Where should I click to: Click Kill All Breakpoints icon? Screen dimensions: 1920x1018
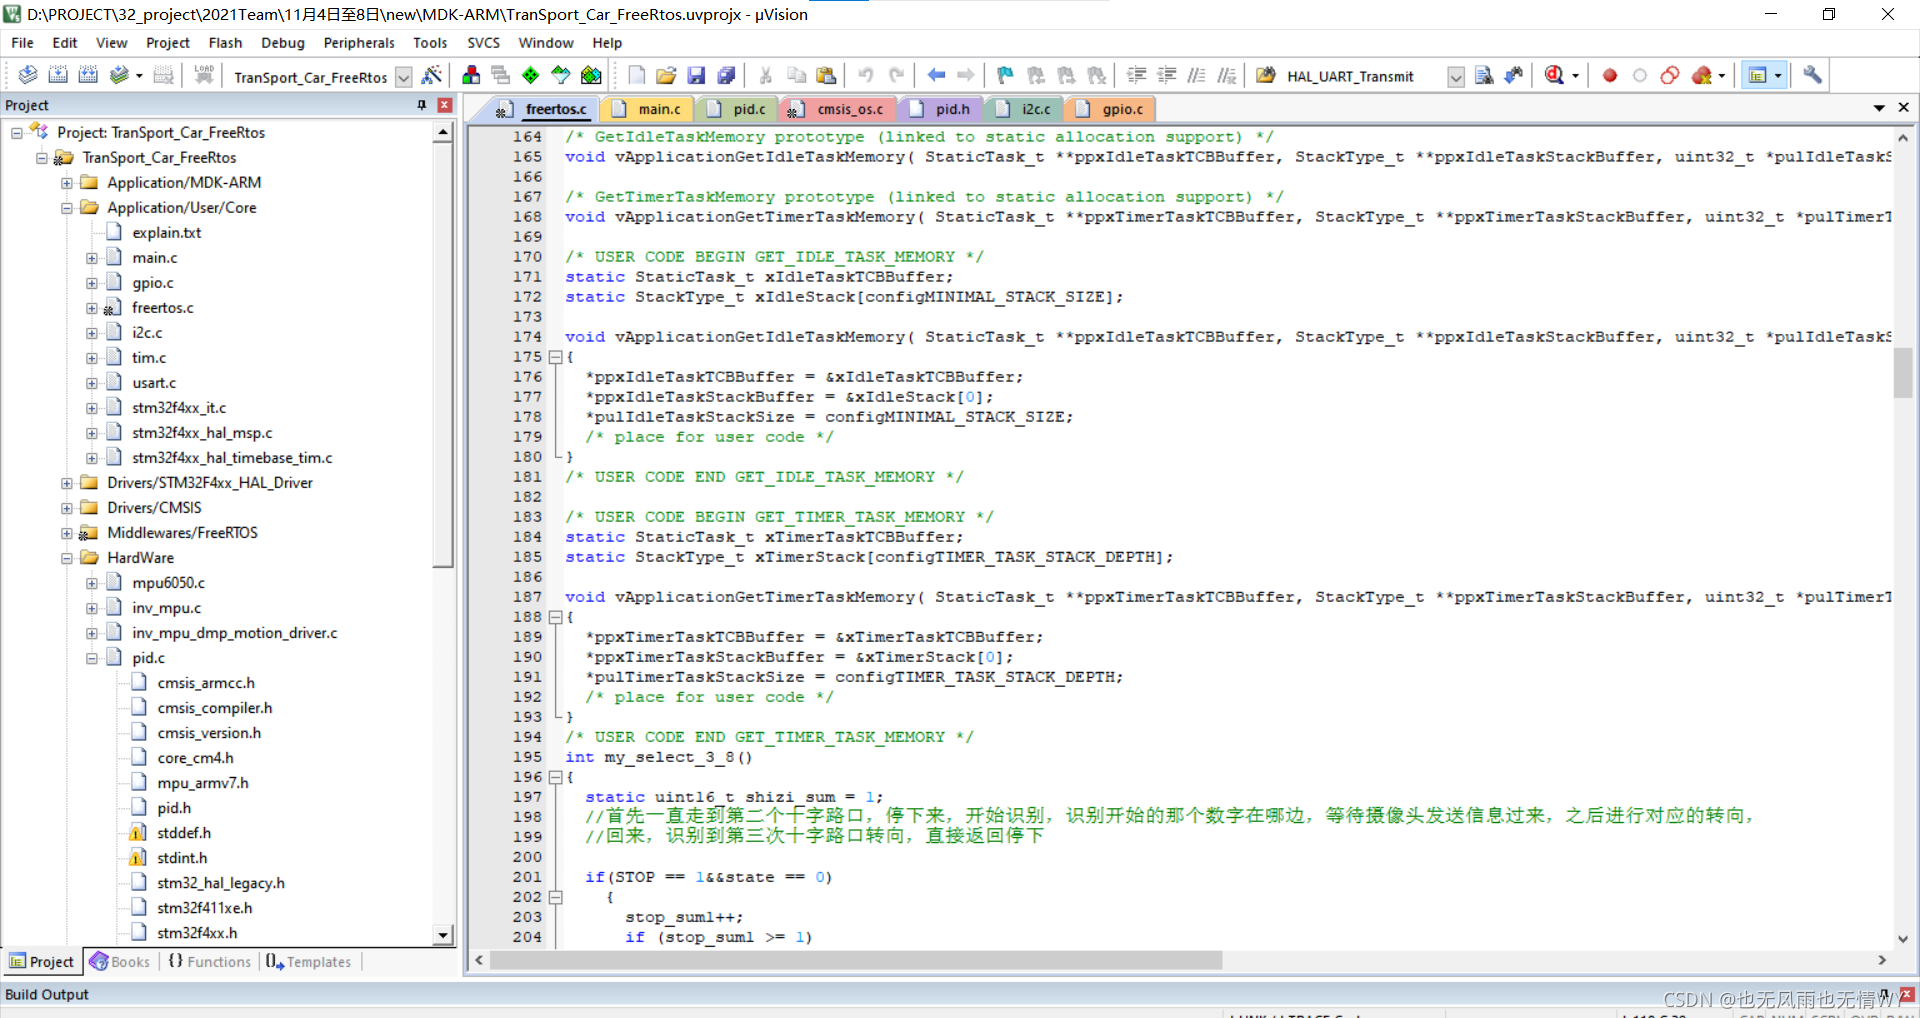pyautogui.click(x=1701, y=75)
